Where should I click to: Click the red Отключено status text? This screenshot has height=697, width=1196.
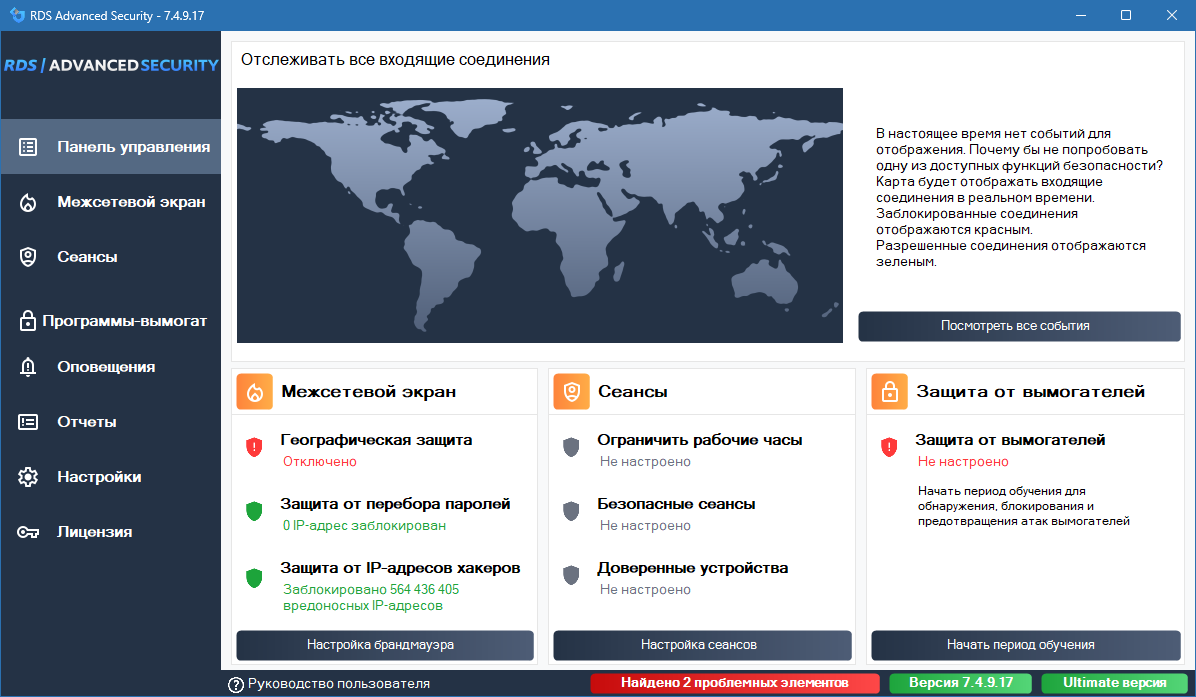[x=320, y=461]
